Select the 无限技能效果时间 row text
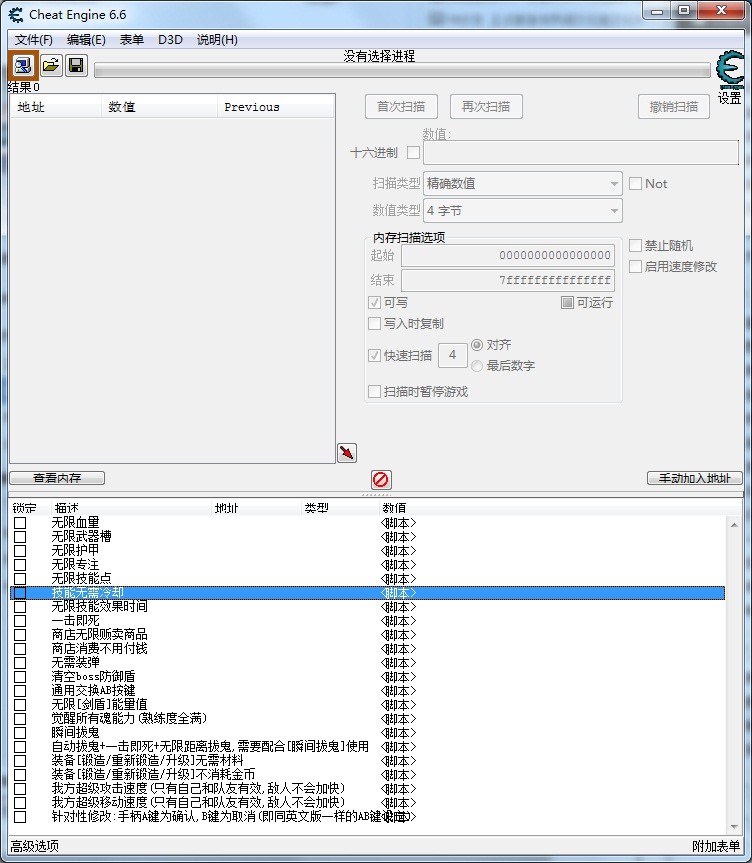The image size is (752, 863). tap(100, 607)
